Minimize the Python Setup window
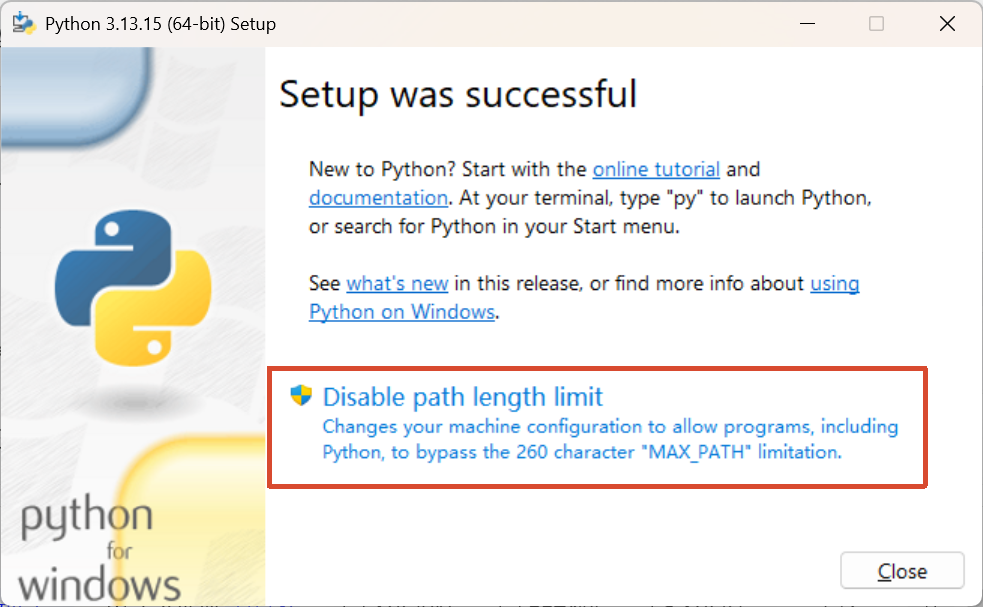 click(x=807, y=24)
